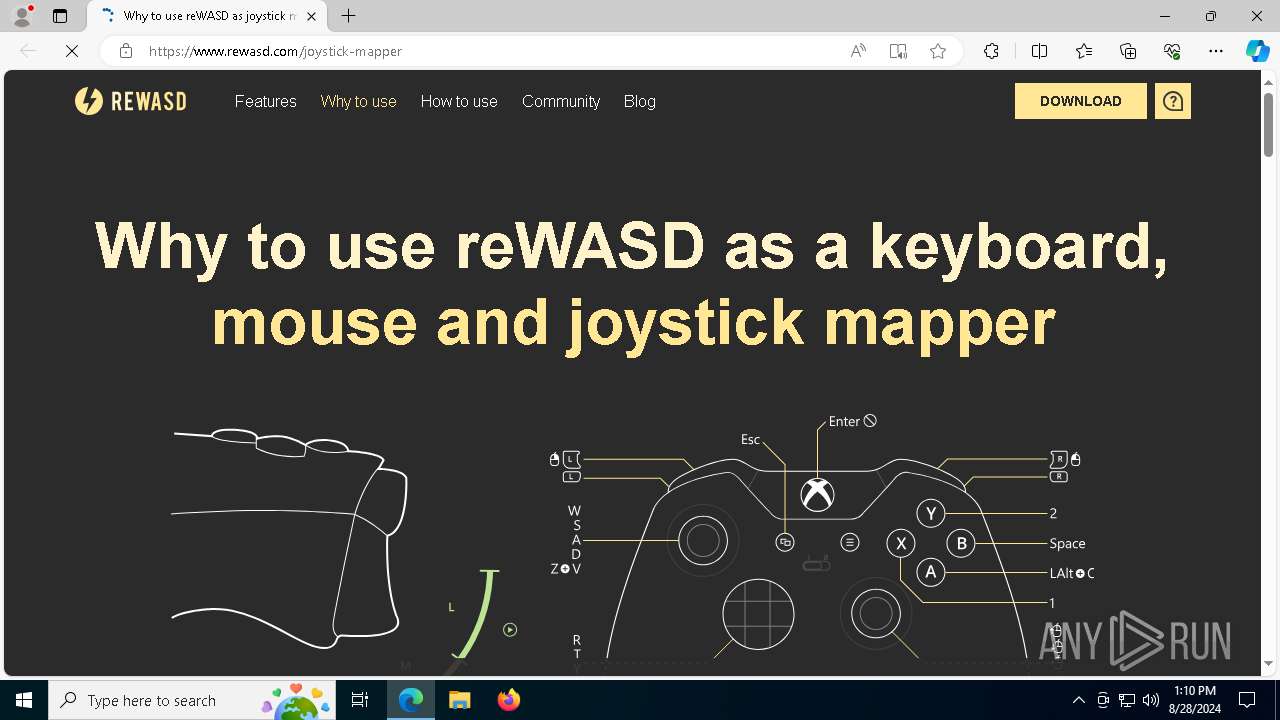Go to the Community page

click(561, 101)
